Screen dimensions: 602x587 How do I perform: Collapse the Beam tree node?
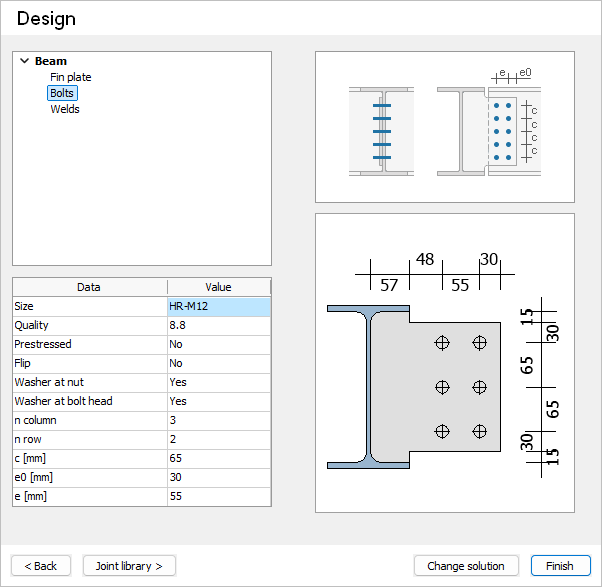[25, 61]
